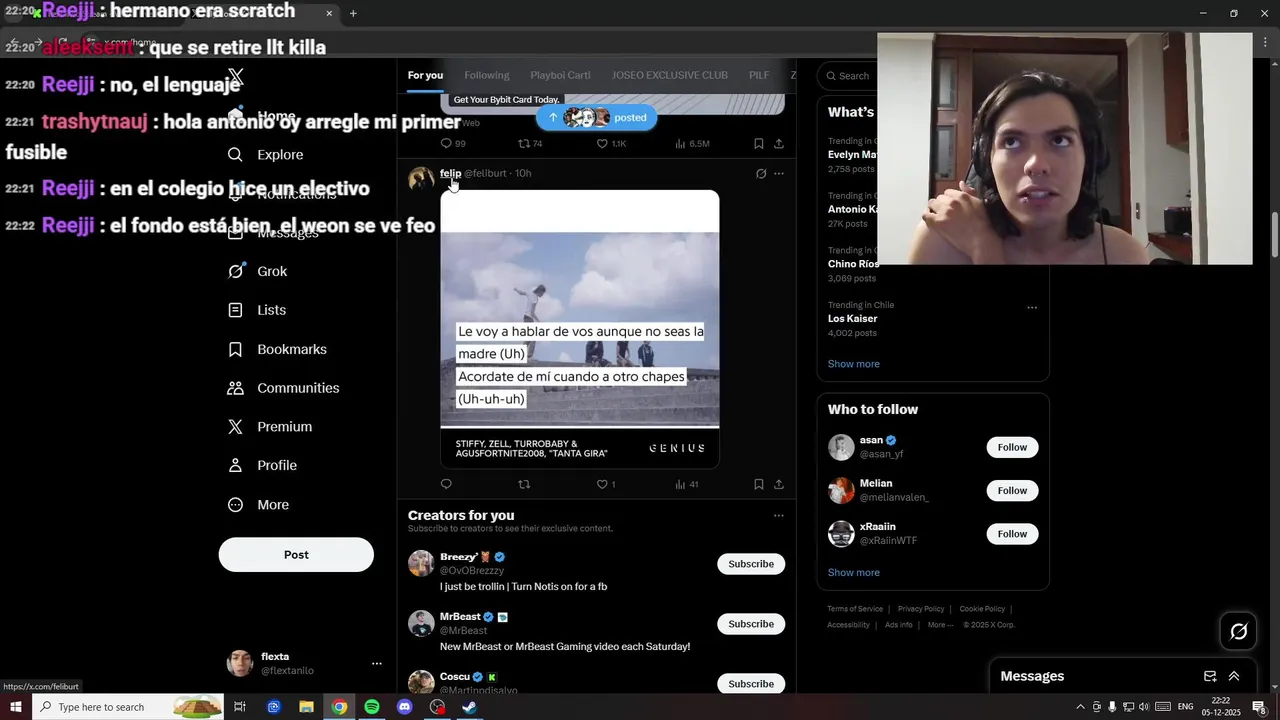Open a new browser tab
Image resolution: width=1280 pixels, height=720 pixels.
click(x=353, y=13)
